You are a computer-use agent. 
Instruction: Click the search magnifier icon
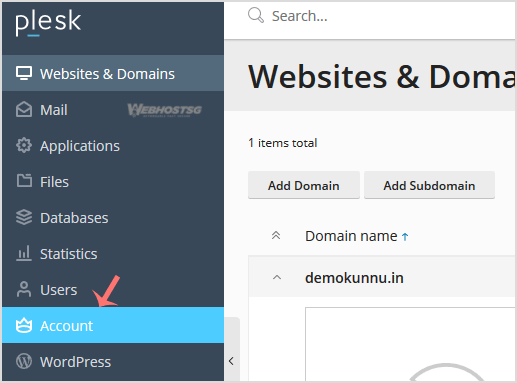coord(256,15)
